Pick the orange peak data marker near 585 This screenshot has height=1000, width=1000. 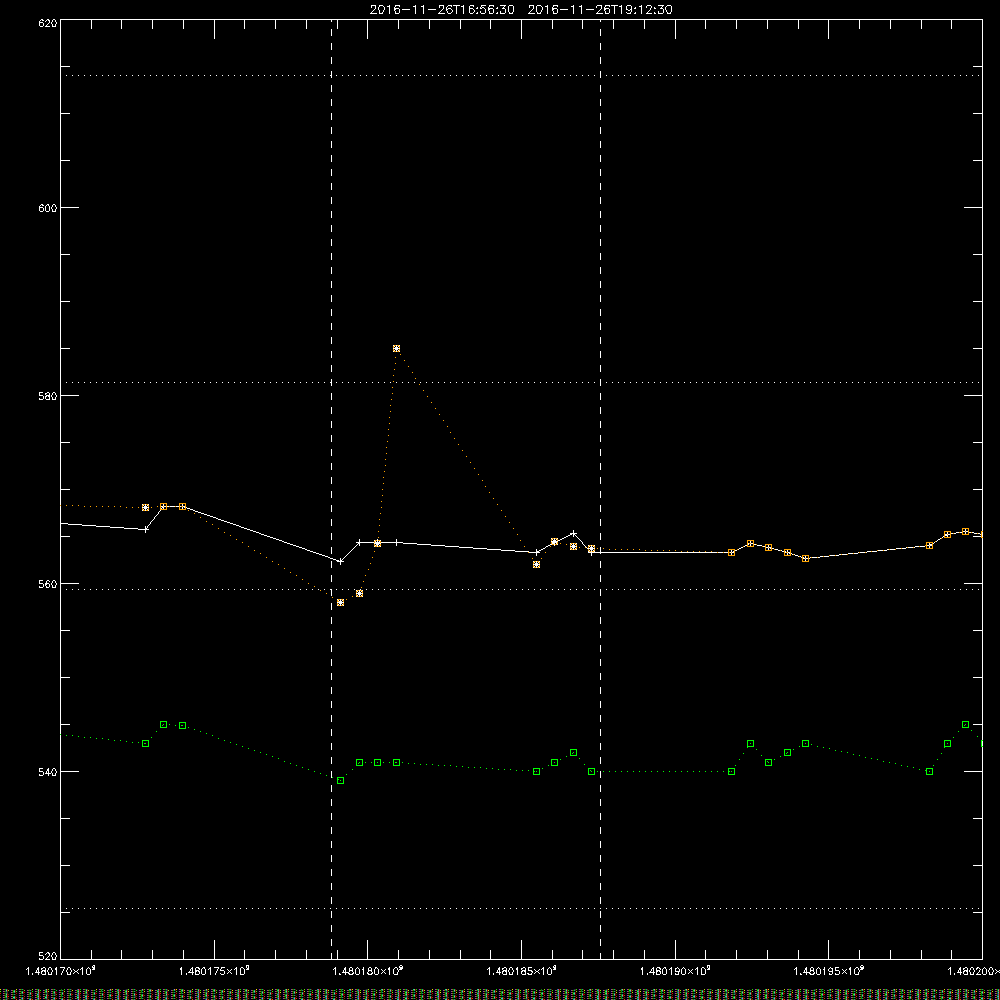397,349
